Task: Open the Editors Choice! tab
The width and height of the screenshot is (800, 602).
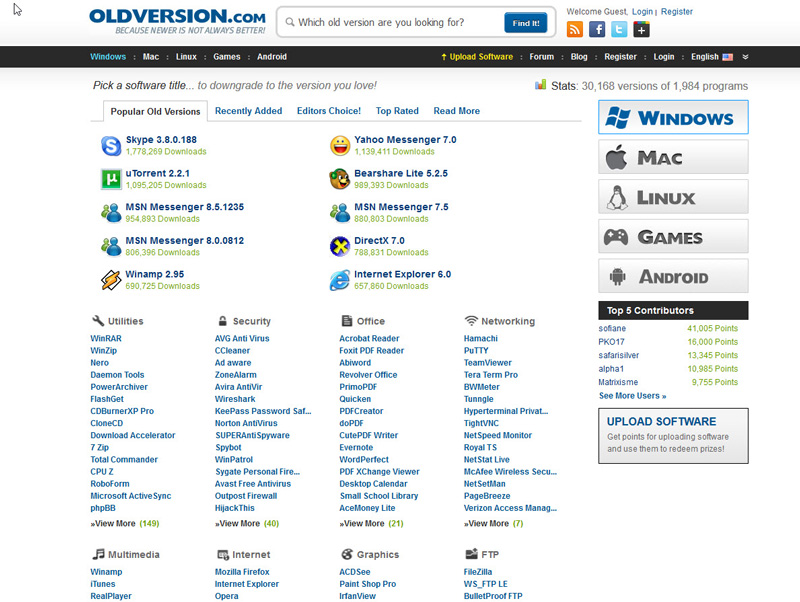Action: [329, 111]
